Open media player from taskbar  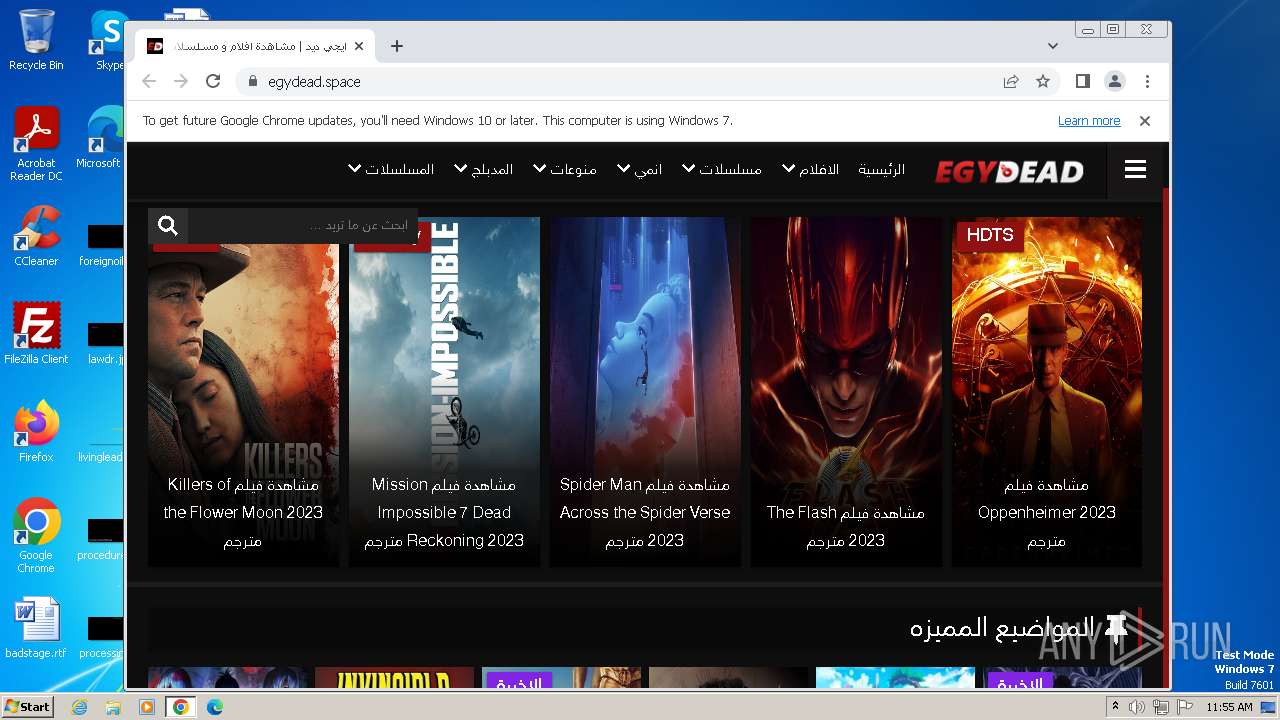point(146,707)
